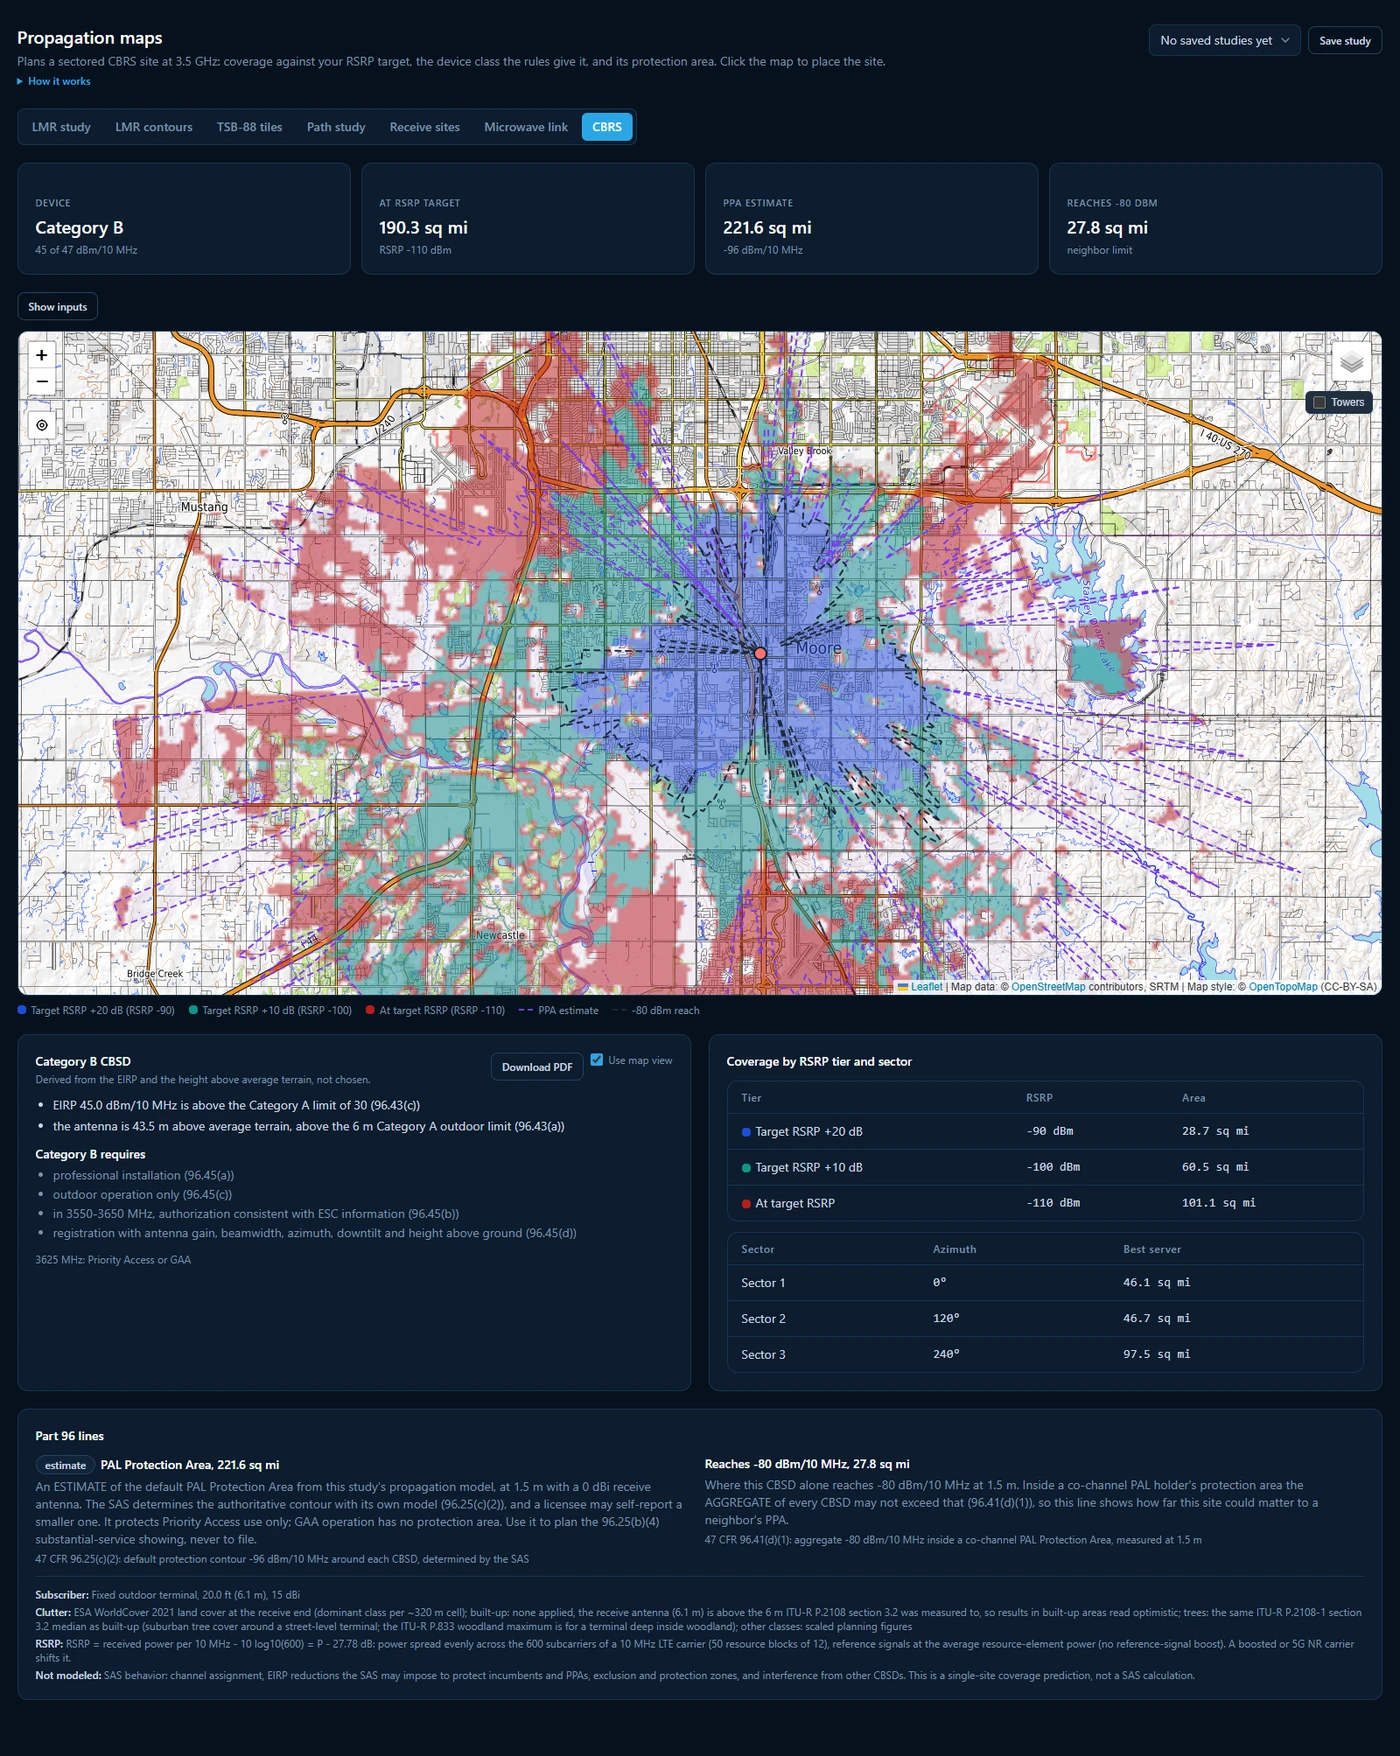Screen dimensions: 1400x1756
Task: Click the -80 dBm reach legend entry
Action: [x=655, y=1010]
